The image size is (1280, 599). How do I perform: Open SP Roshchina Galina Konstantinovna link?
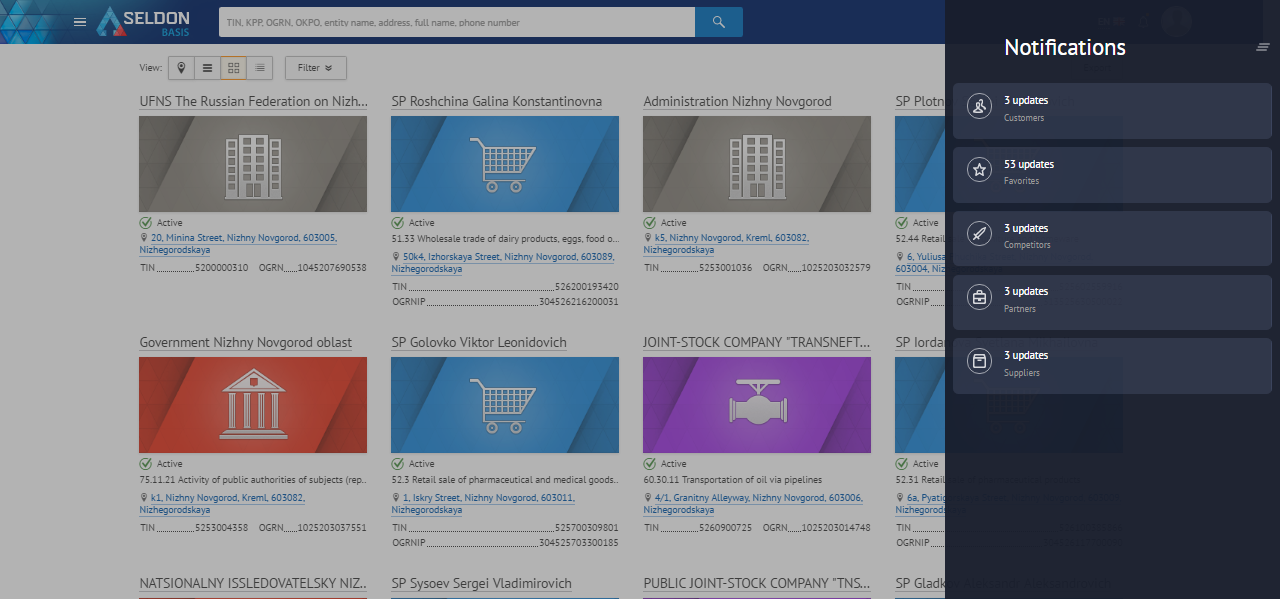497,102
